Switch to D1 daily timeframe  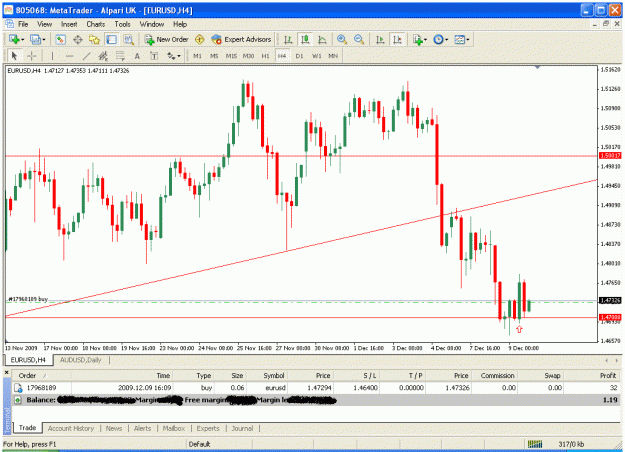(299, 56)
